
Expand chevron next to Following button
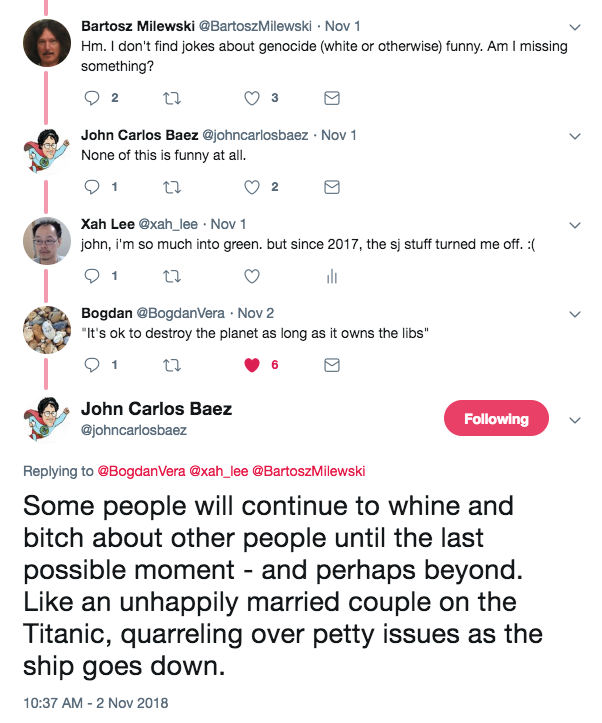[574, 420]
